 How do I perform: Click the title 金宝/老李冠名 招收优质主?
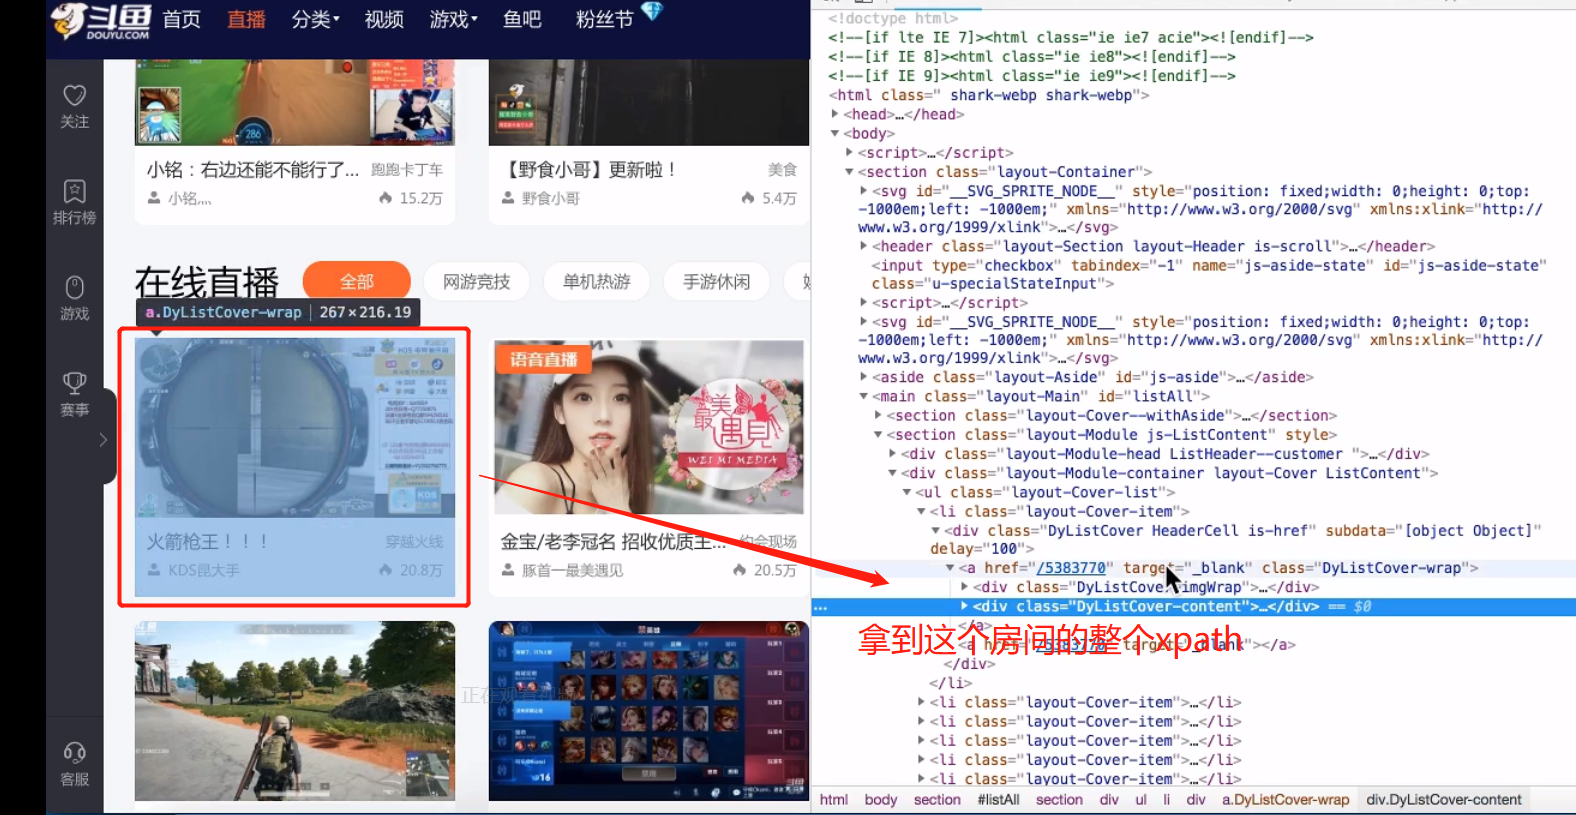tap(613, 541)
